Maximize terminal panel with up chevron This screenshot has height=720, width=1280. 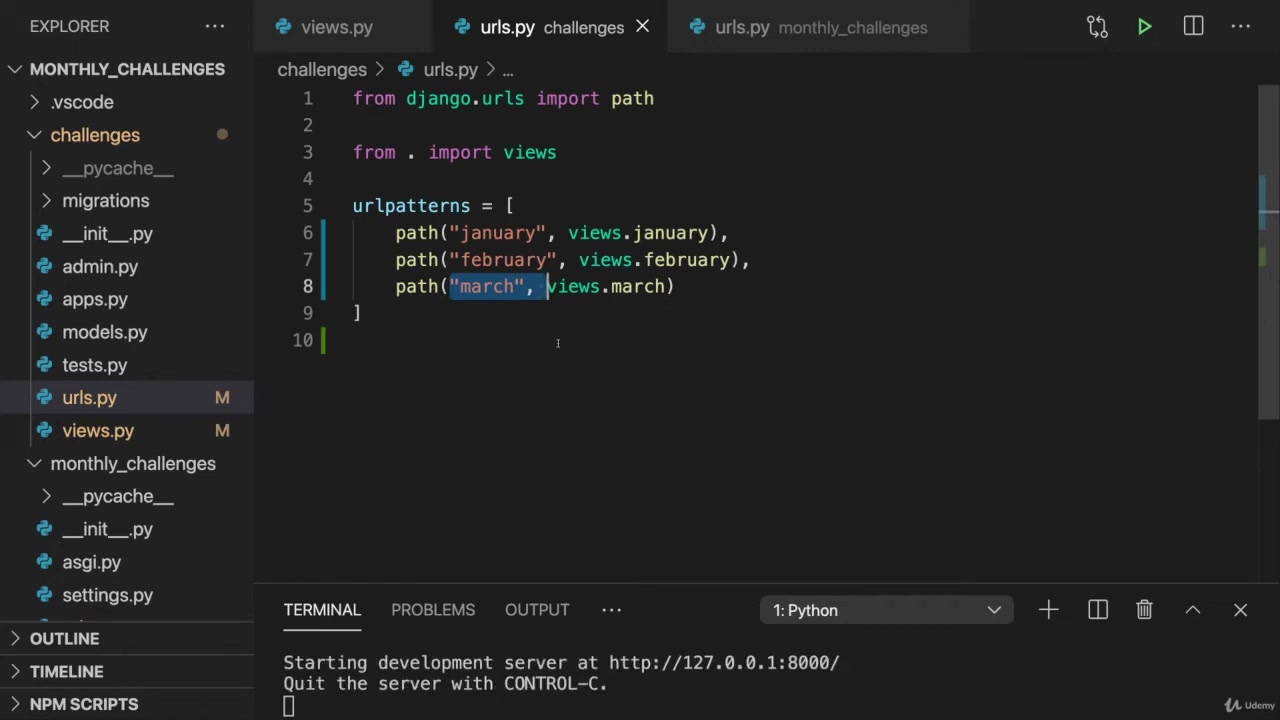pyautogui.click(x=1193, y=610)
